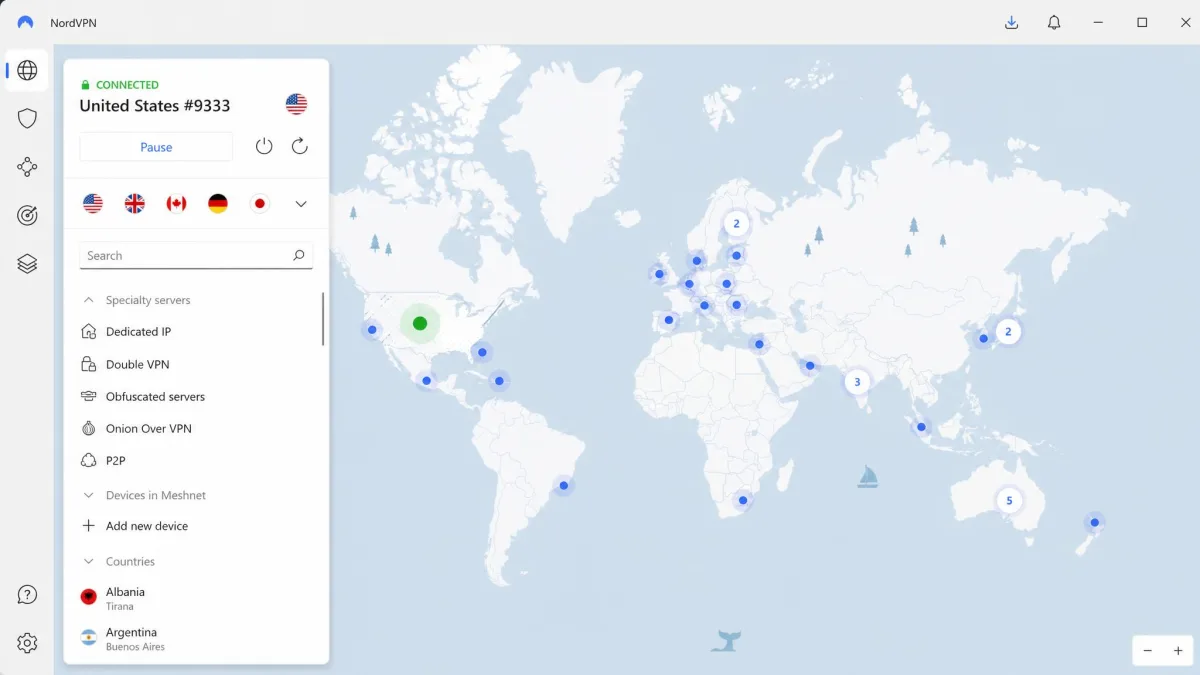Expand the quick-connect flags chevron
1200x675 pixels.
coord(300,204)
